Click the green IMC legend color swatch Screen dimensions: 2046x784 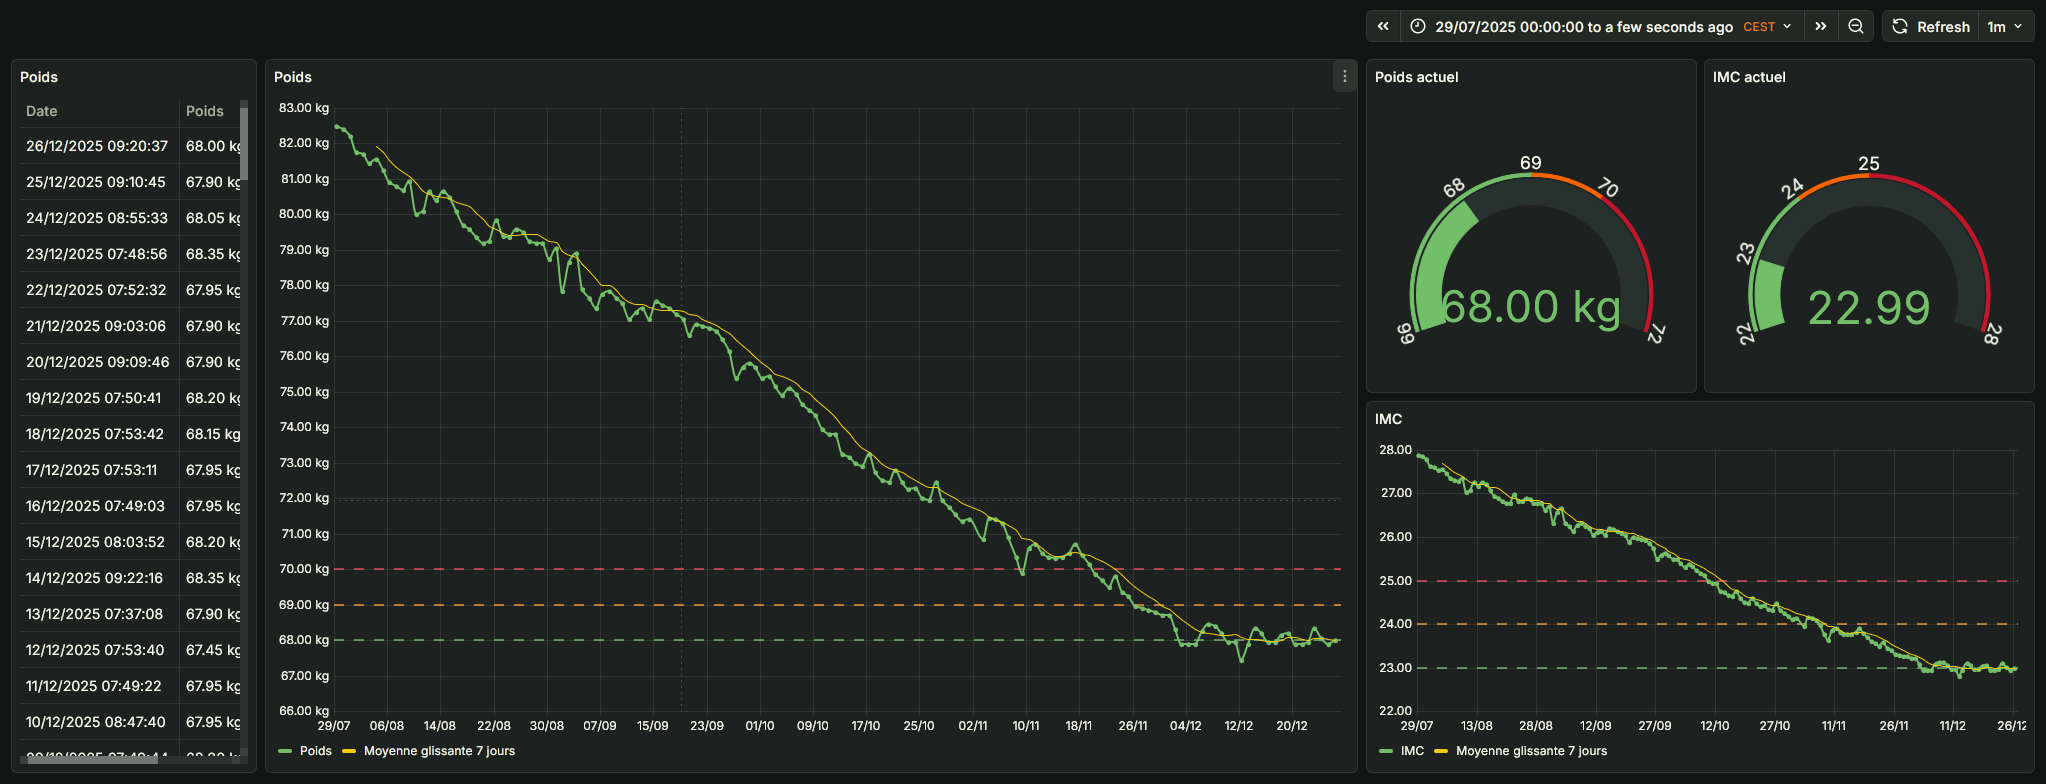[x=1385, y=751]
